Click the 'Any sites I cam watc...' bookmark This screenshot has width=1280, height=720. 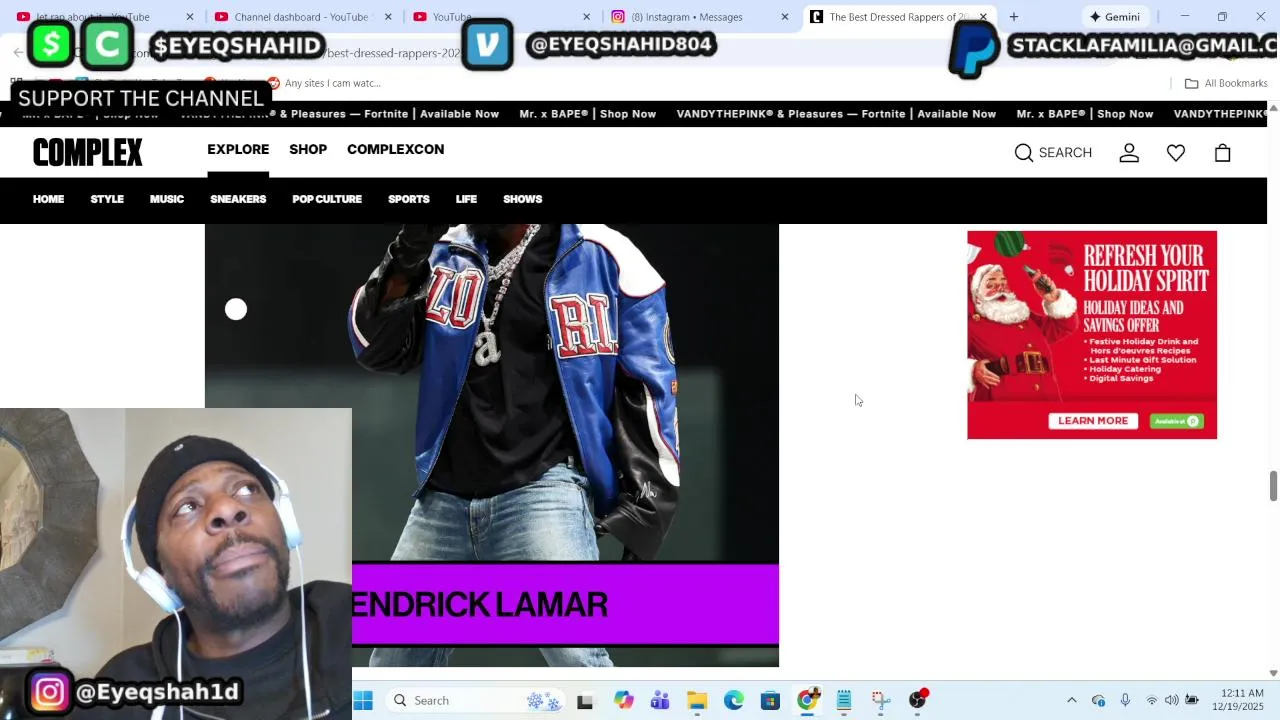[x=324, y=83]
